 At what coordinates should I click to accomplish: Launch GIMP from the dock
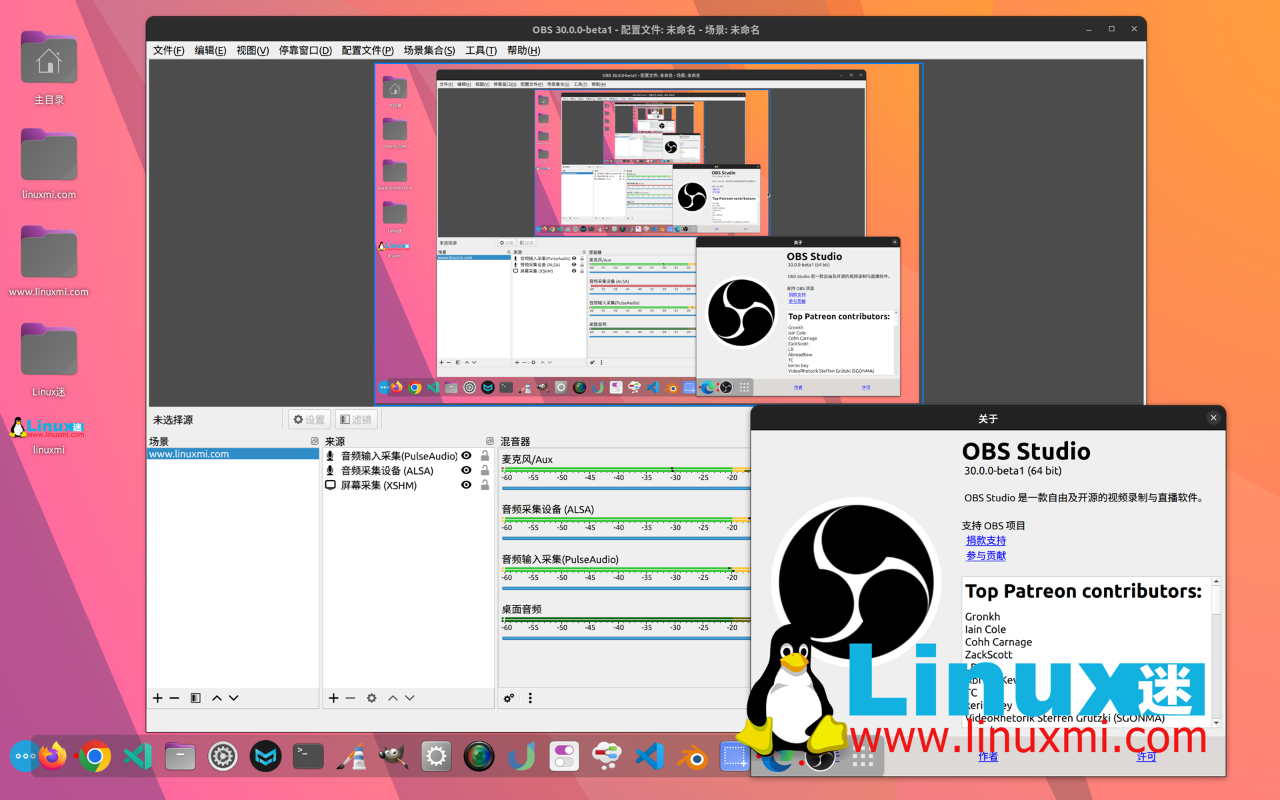[x=393, y=757]
